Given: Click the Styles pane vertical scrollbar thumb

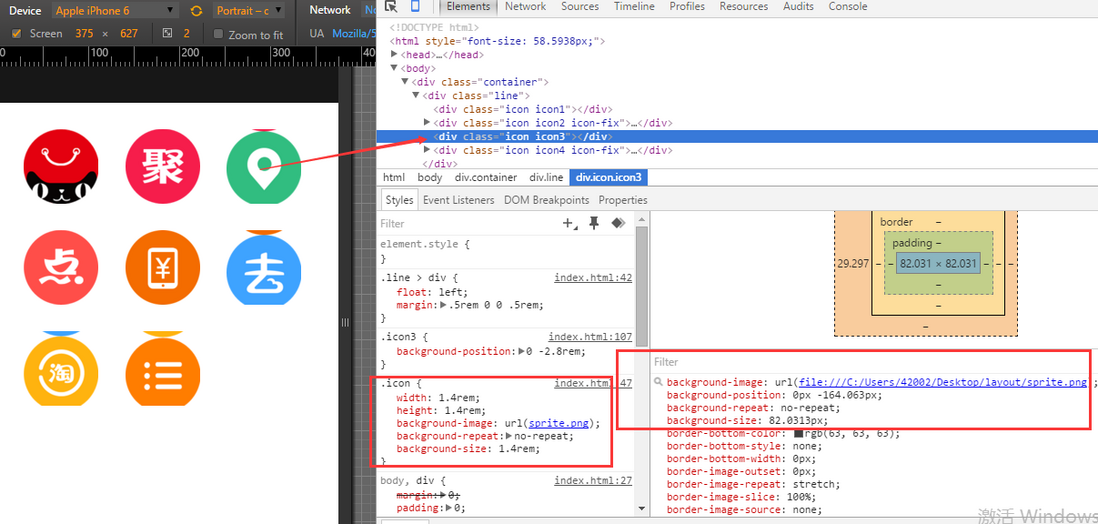Looking at the screenshot, I should (x=641, y=285).
